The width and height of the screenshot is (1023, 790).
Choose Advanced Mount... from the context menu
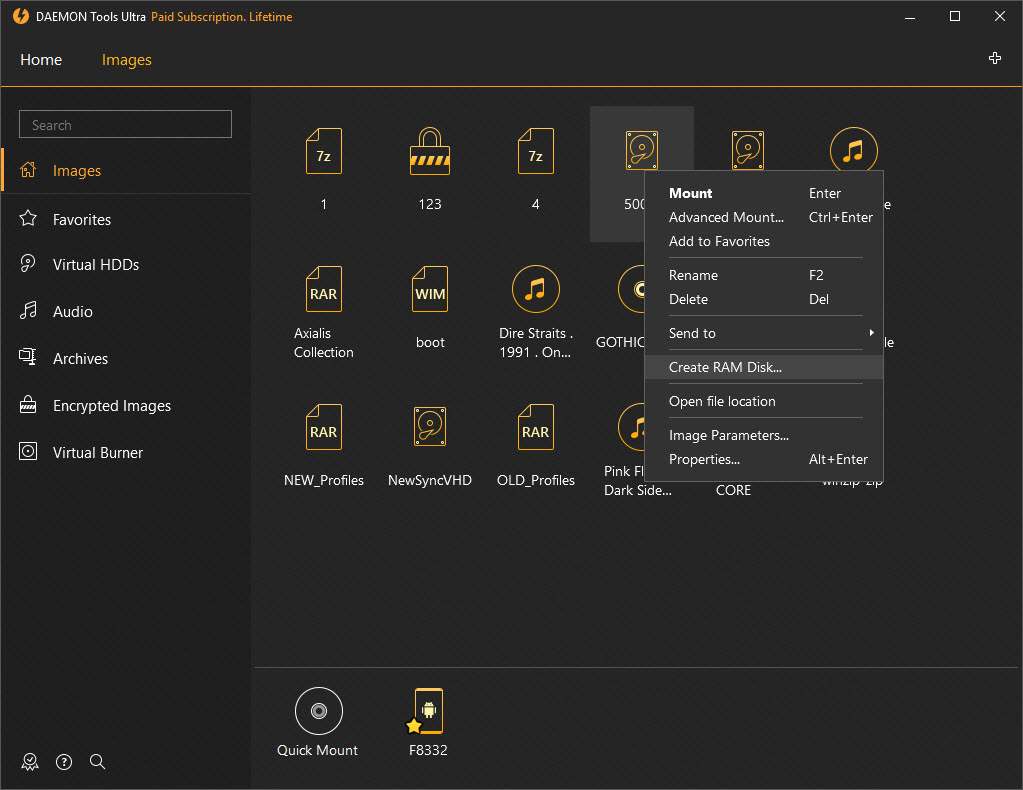(x=763, y=217)
